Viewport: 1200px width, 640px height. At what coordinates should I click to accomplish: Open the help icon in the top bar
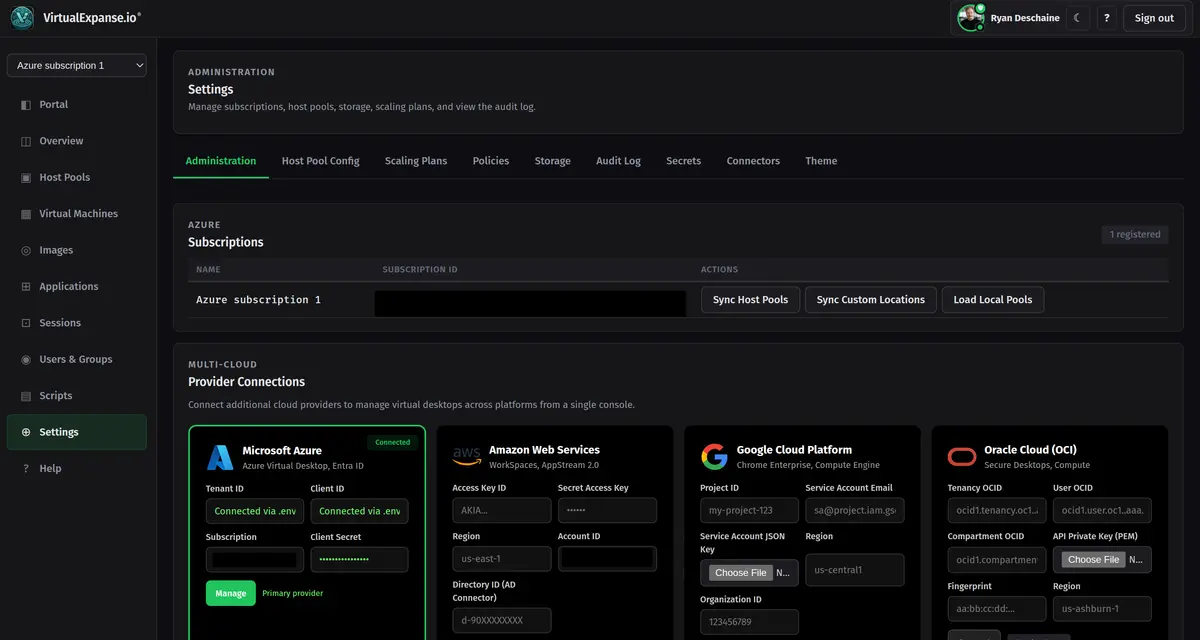click(1106, 17)
